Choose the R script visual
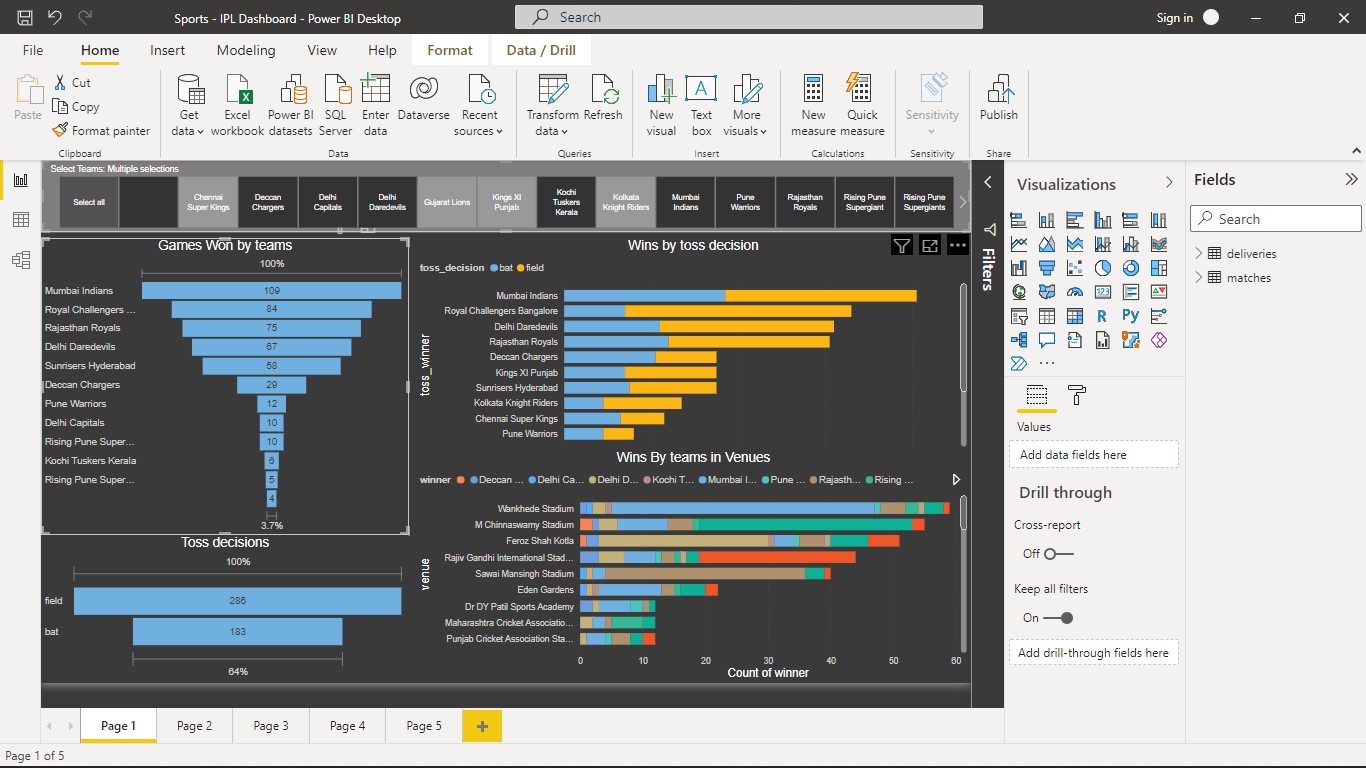This screenshot has height=768, width=1366. (x=1102, y=316)
